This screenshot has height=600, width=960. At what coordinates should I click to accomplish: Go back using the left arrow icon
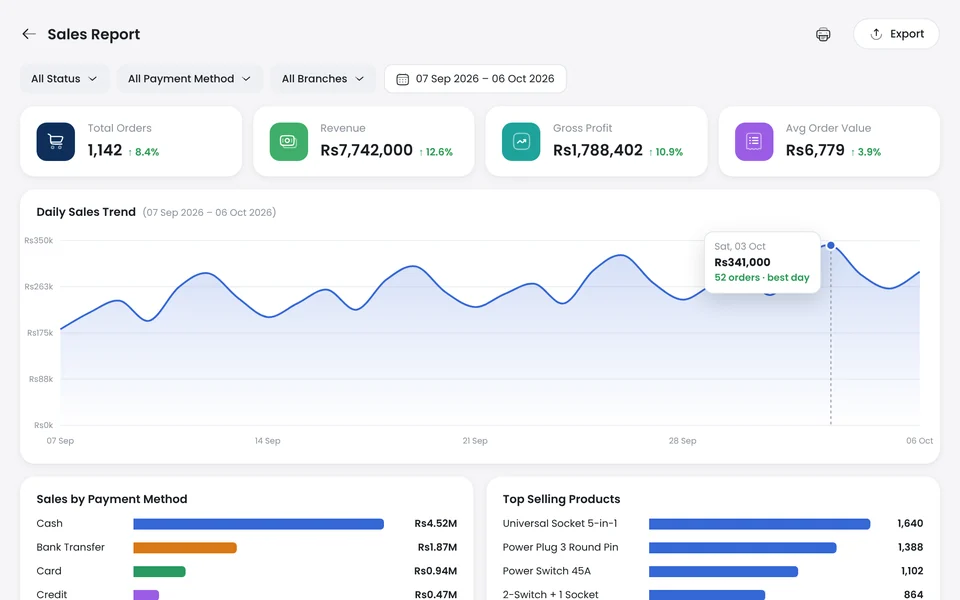[x=29, y=34]
